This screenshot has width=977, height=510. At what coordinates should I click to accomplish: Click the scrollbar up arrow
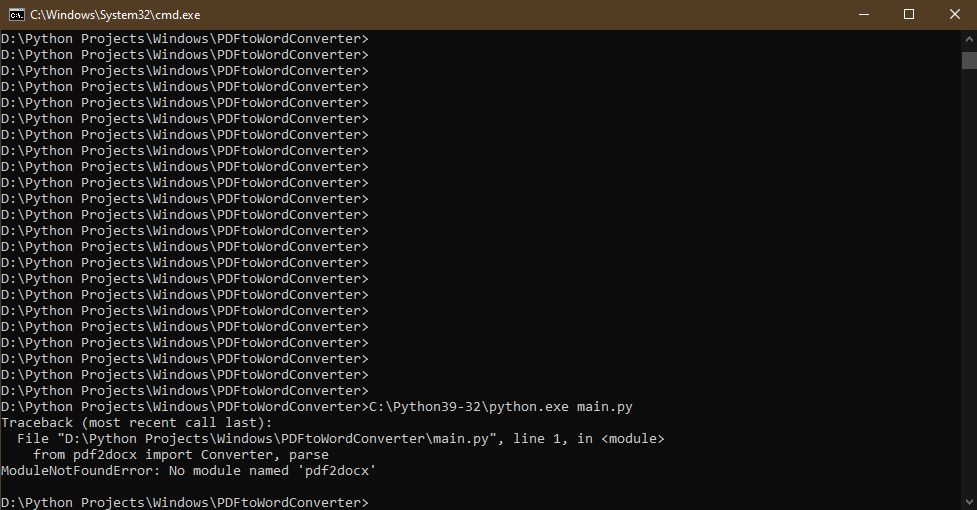click(x=970, y=39)
